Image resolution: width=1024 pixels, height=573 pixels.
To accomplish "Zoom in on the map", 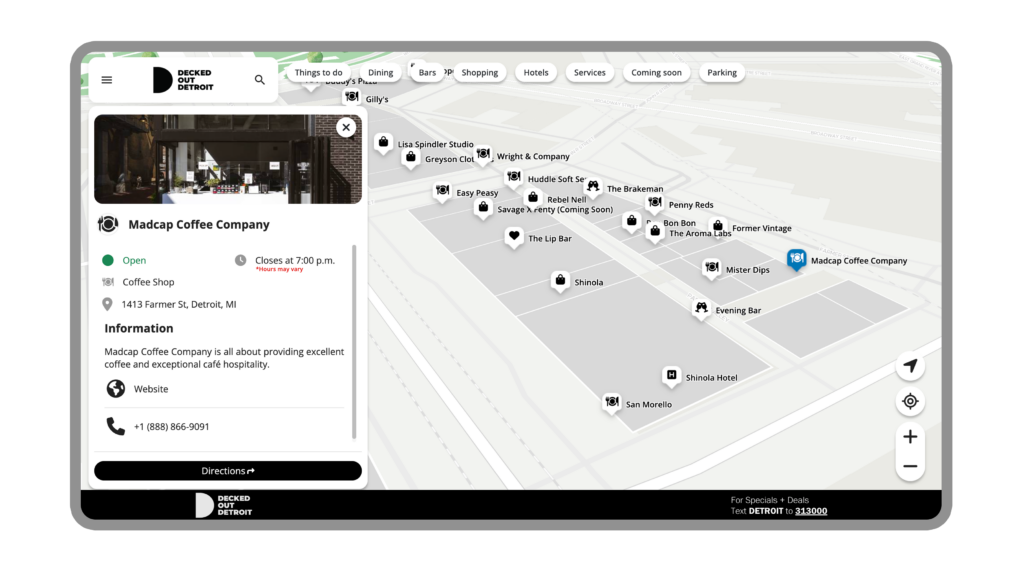I will pos(910,437).
